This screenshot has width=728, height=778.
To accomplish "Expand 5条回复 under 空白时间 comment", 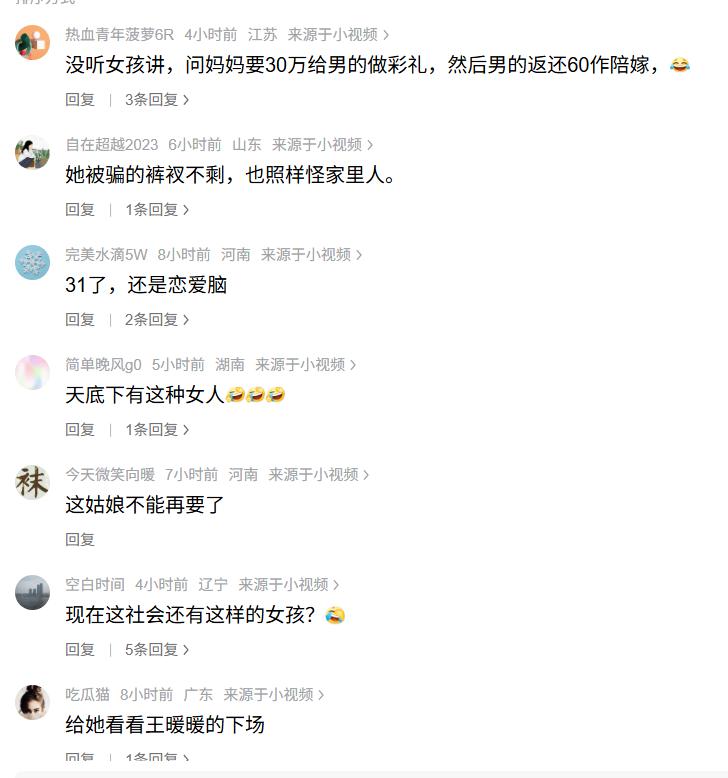I will click(157, 650).
